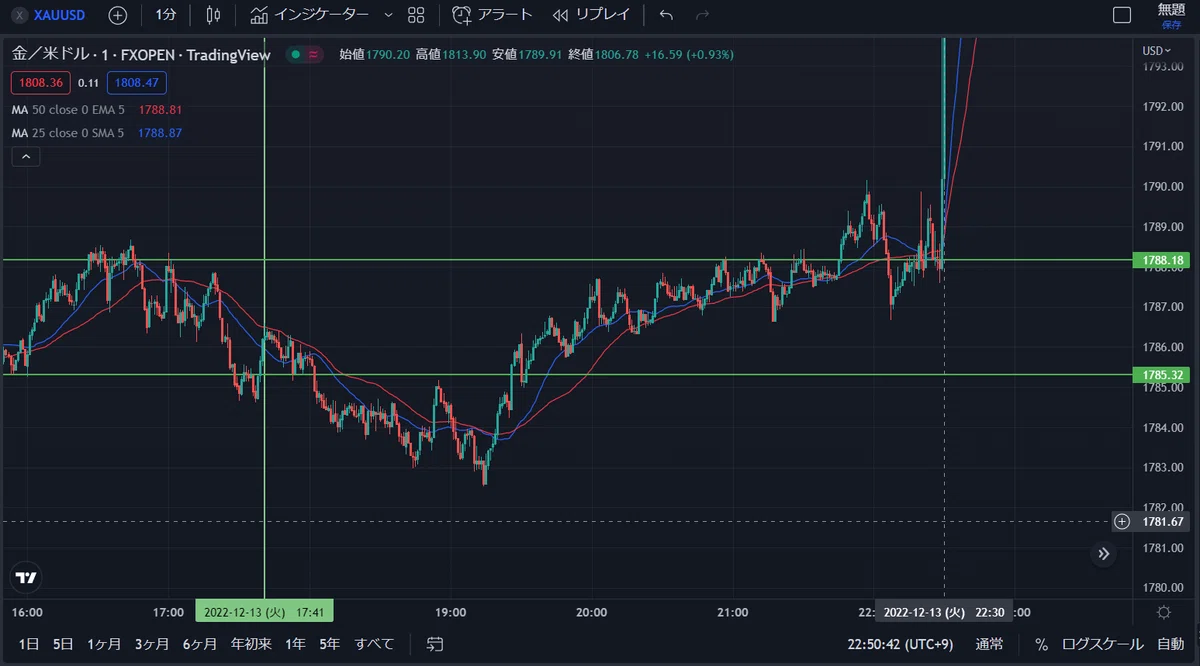The image size is (1200, 666).
Task: Select the 3ヶ月 time range
Action: pos(151,643)
